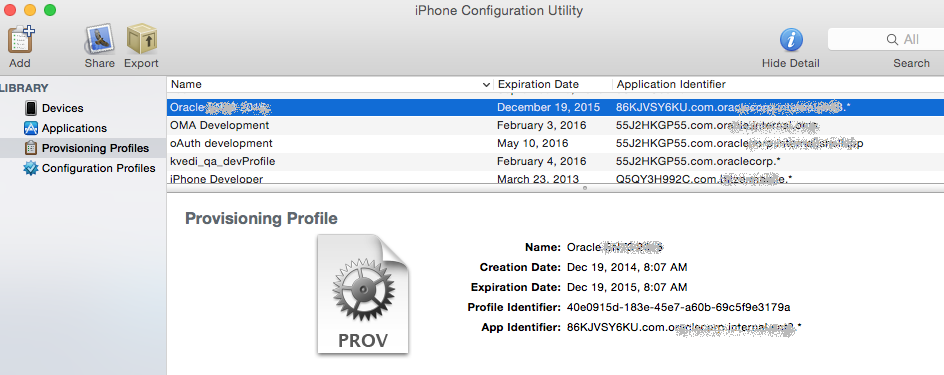Click the 55J2HKGP55.com.oraclecorp.* identifier cell
This screenshot has height=375, width=944.
click(698, 161)
